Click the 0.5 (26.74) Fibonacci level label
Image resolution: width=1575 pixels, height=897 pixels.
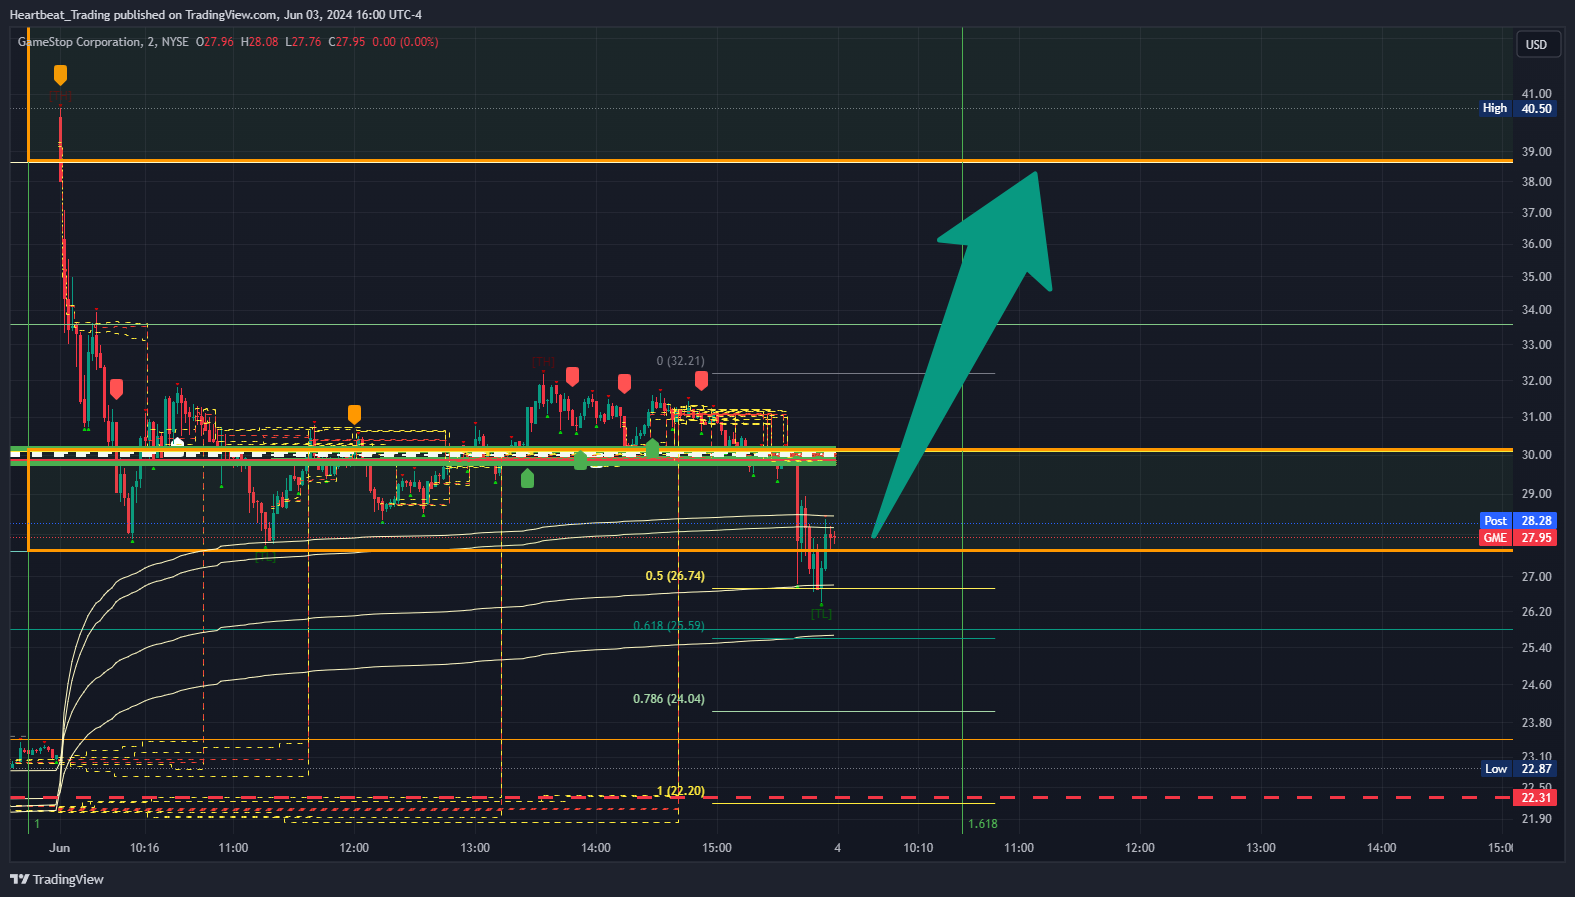point(675,576)
